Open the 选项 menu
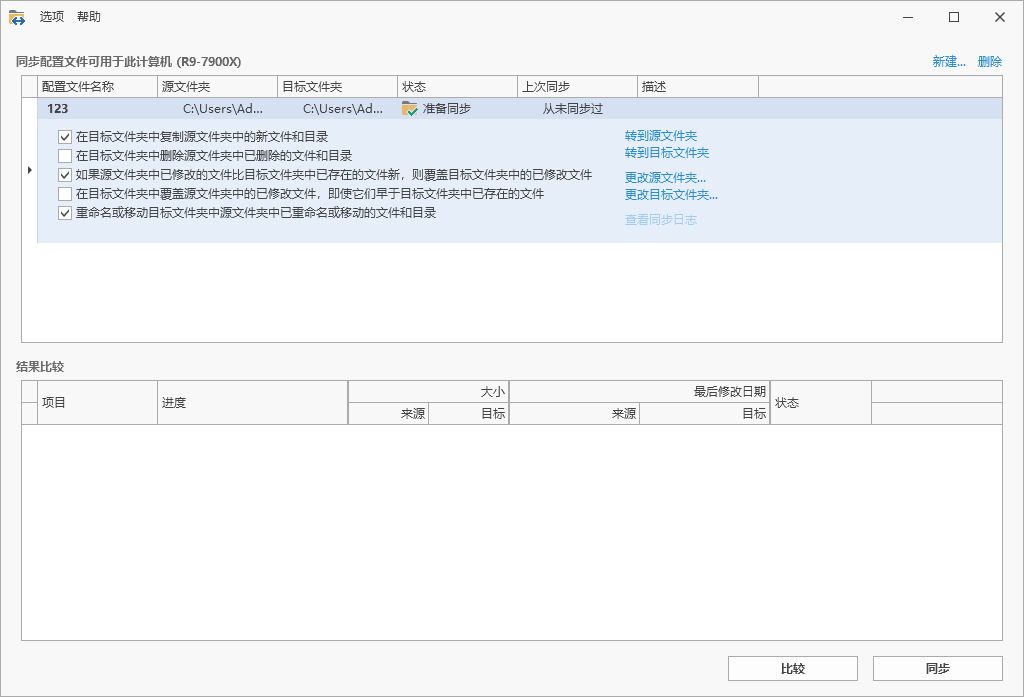The height and width of the screenshot is (697, 1024). 52,17
